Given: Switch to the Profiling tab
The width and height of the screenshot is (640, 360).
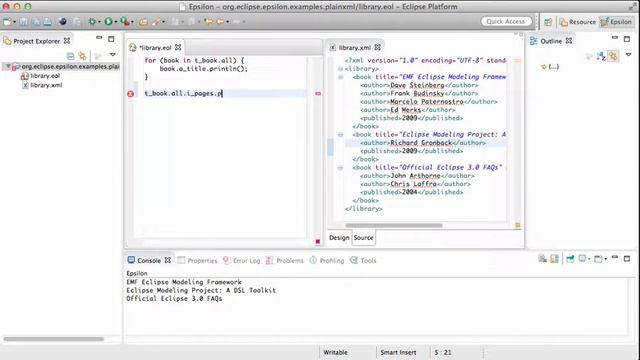Looking at the screenshot, I should coord(327,260).
